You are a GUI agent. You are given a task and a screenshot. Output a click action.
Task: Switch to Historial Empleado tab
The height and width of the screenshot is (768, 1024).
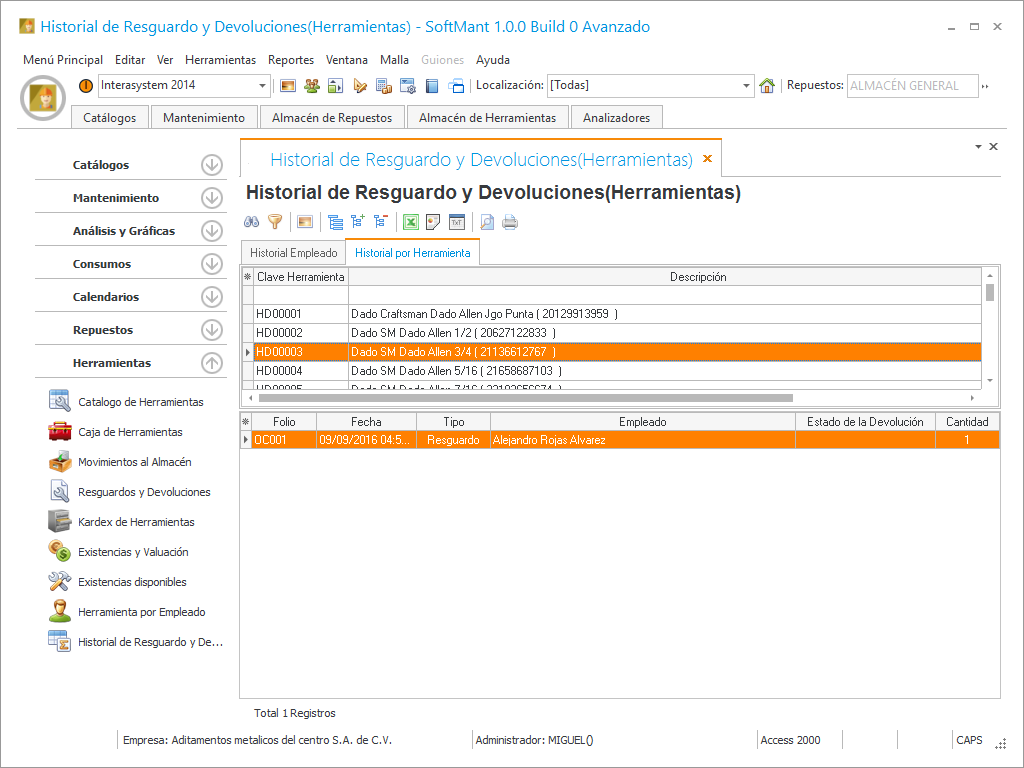[293, 253]
